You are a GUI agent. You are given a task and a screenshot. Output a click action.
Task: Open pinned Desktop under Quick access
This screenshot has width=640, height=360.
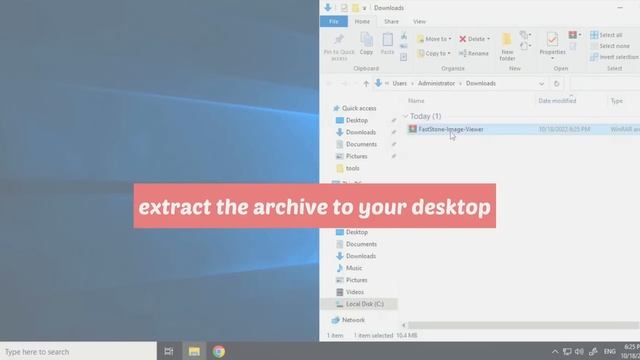[x=352, y=120]
